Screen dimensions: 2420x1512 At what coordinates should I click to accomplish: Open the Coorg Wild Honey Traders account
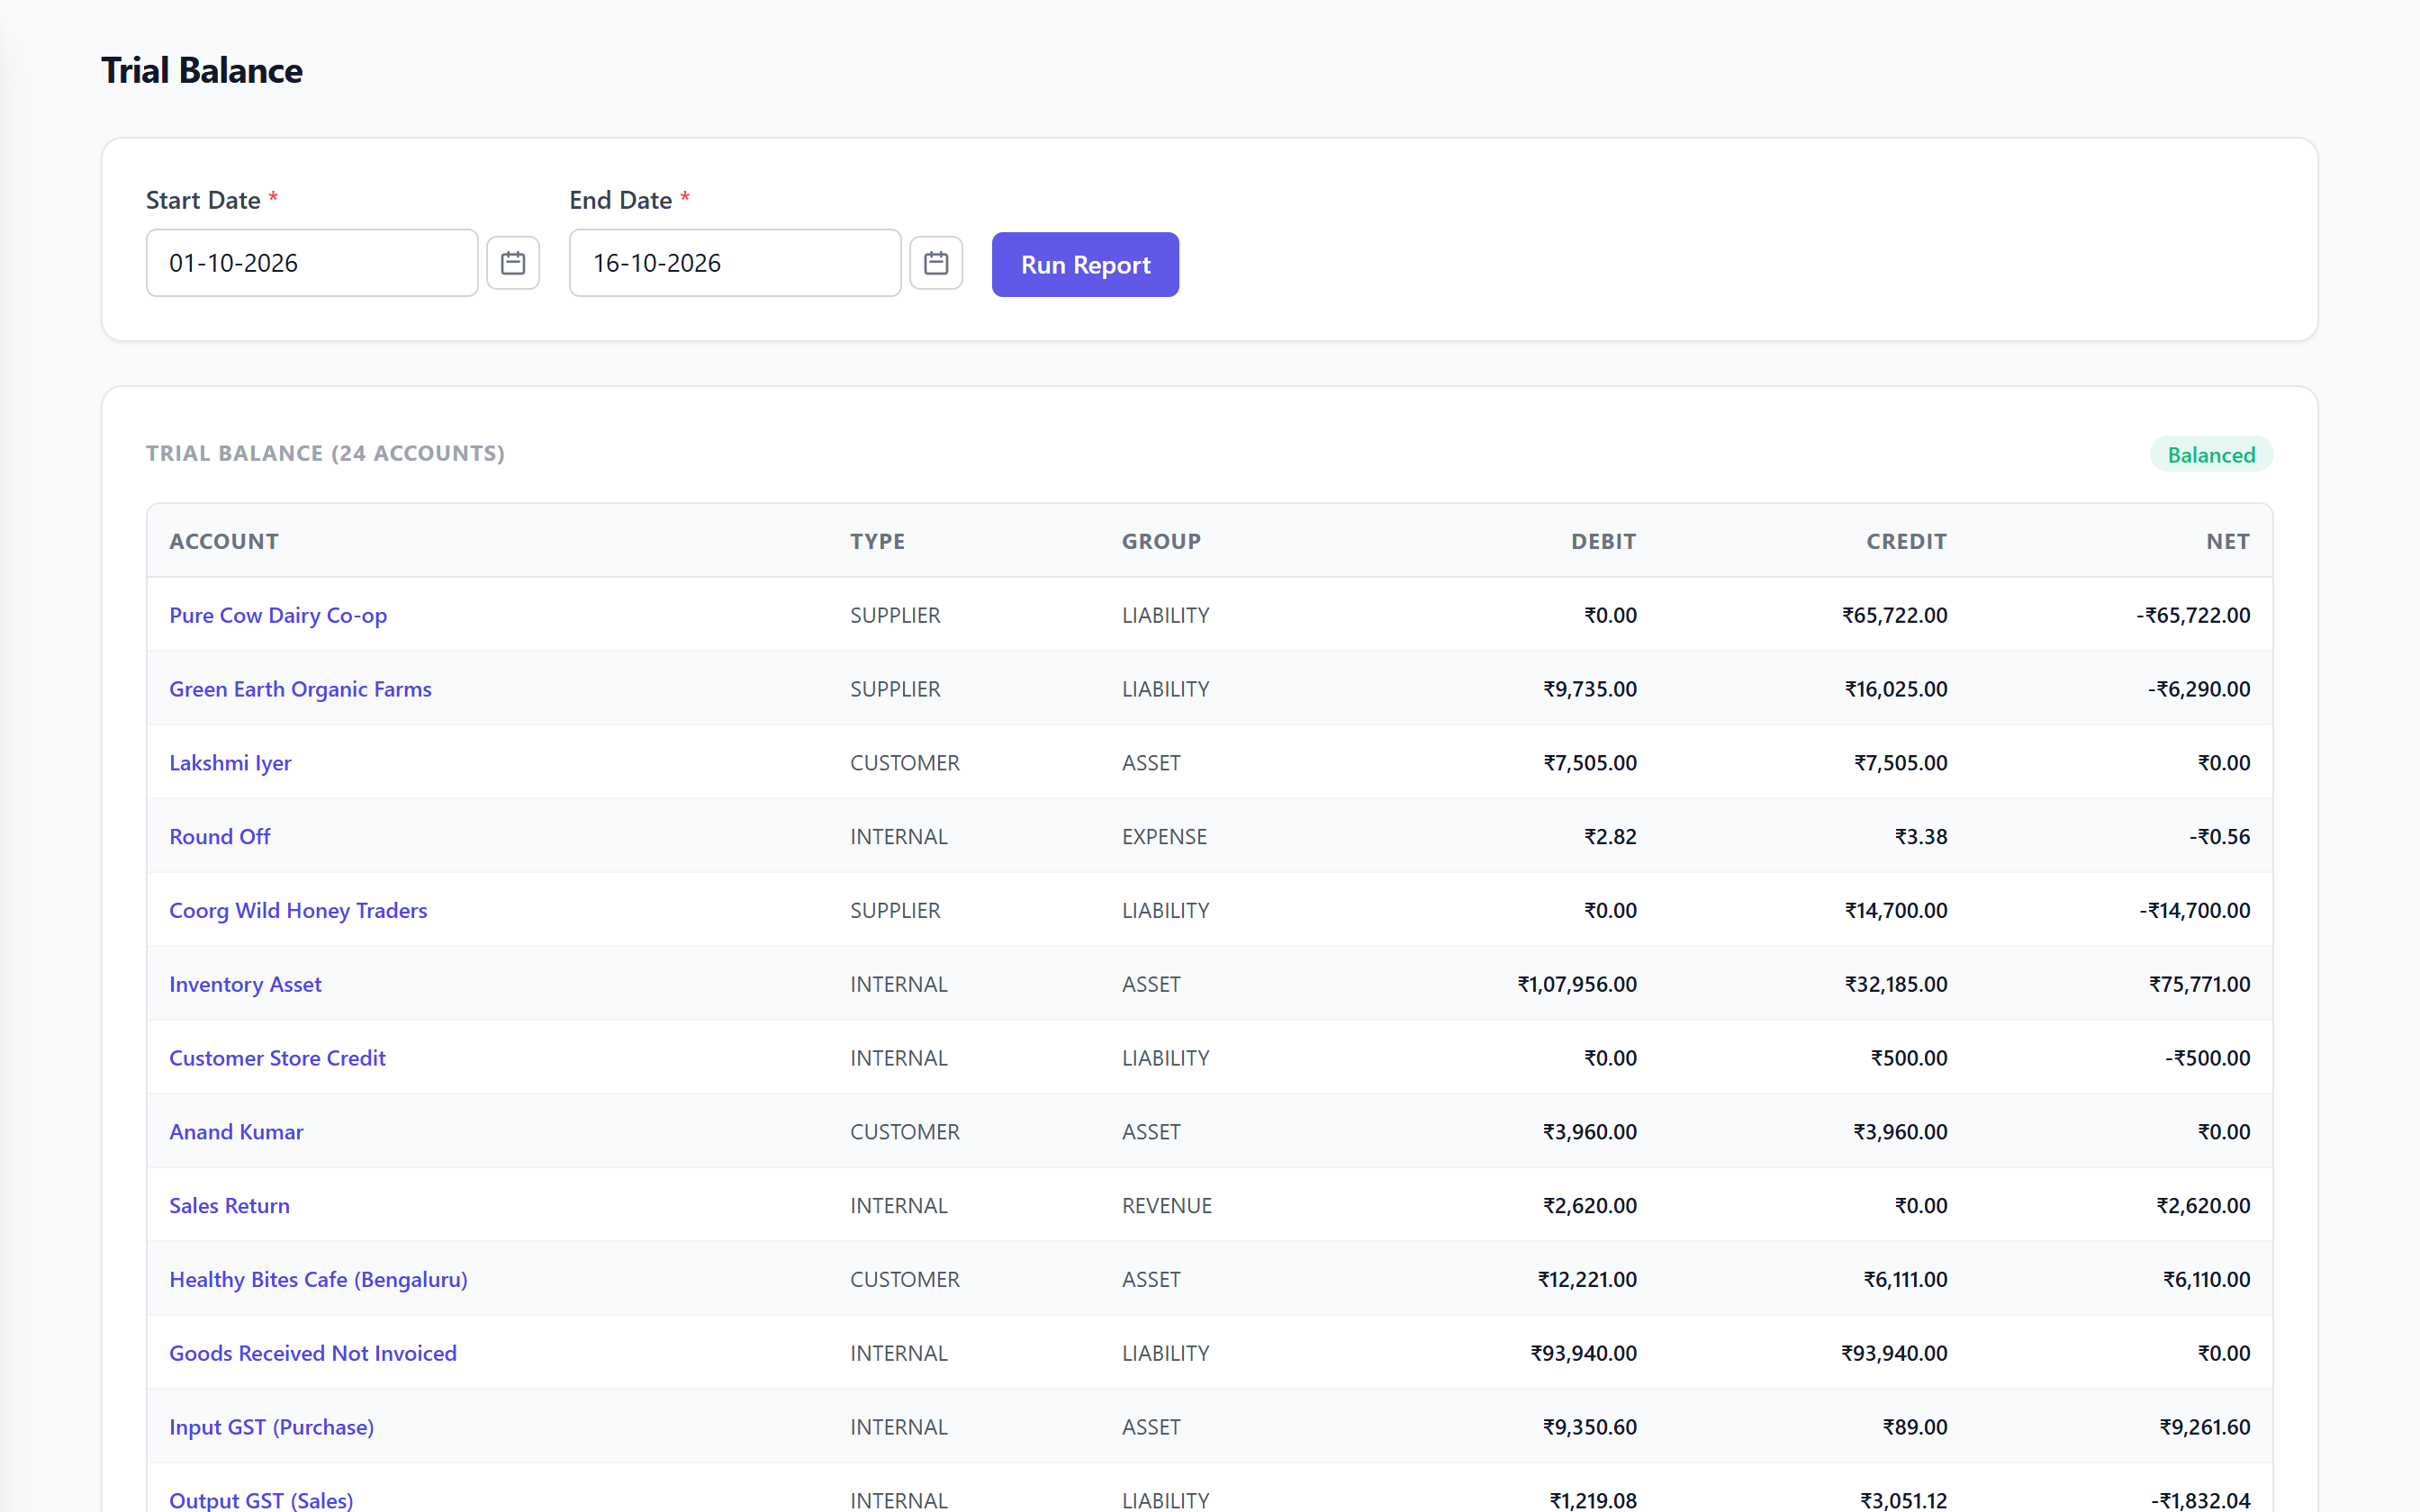(298, 911)
